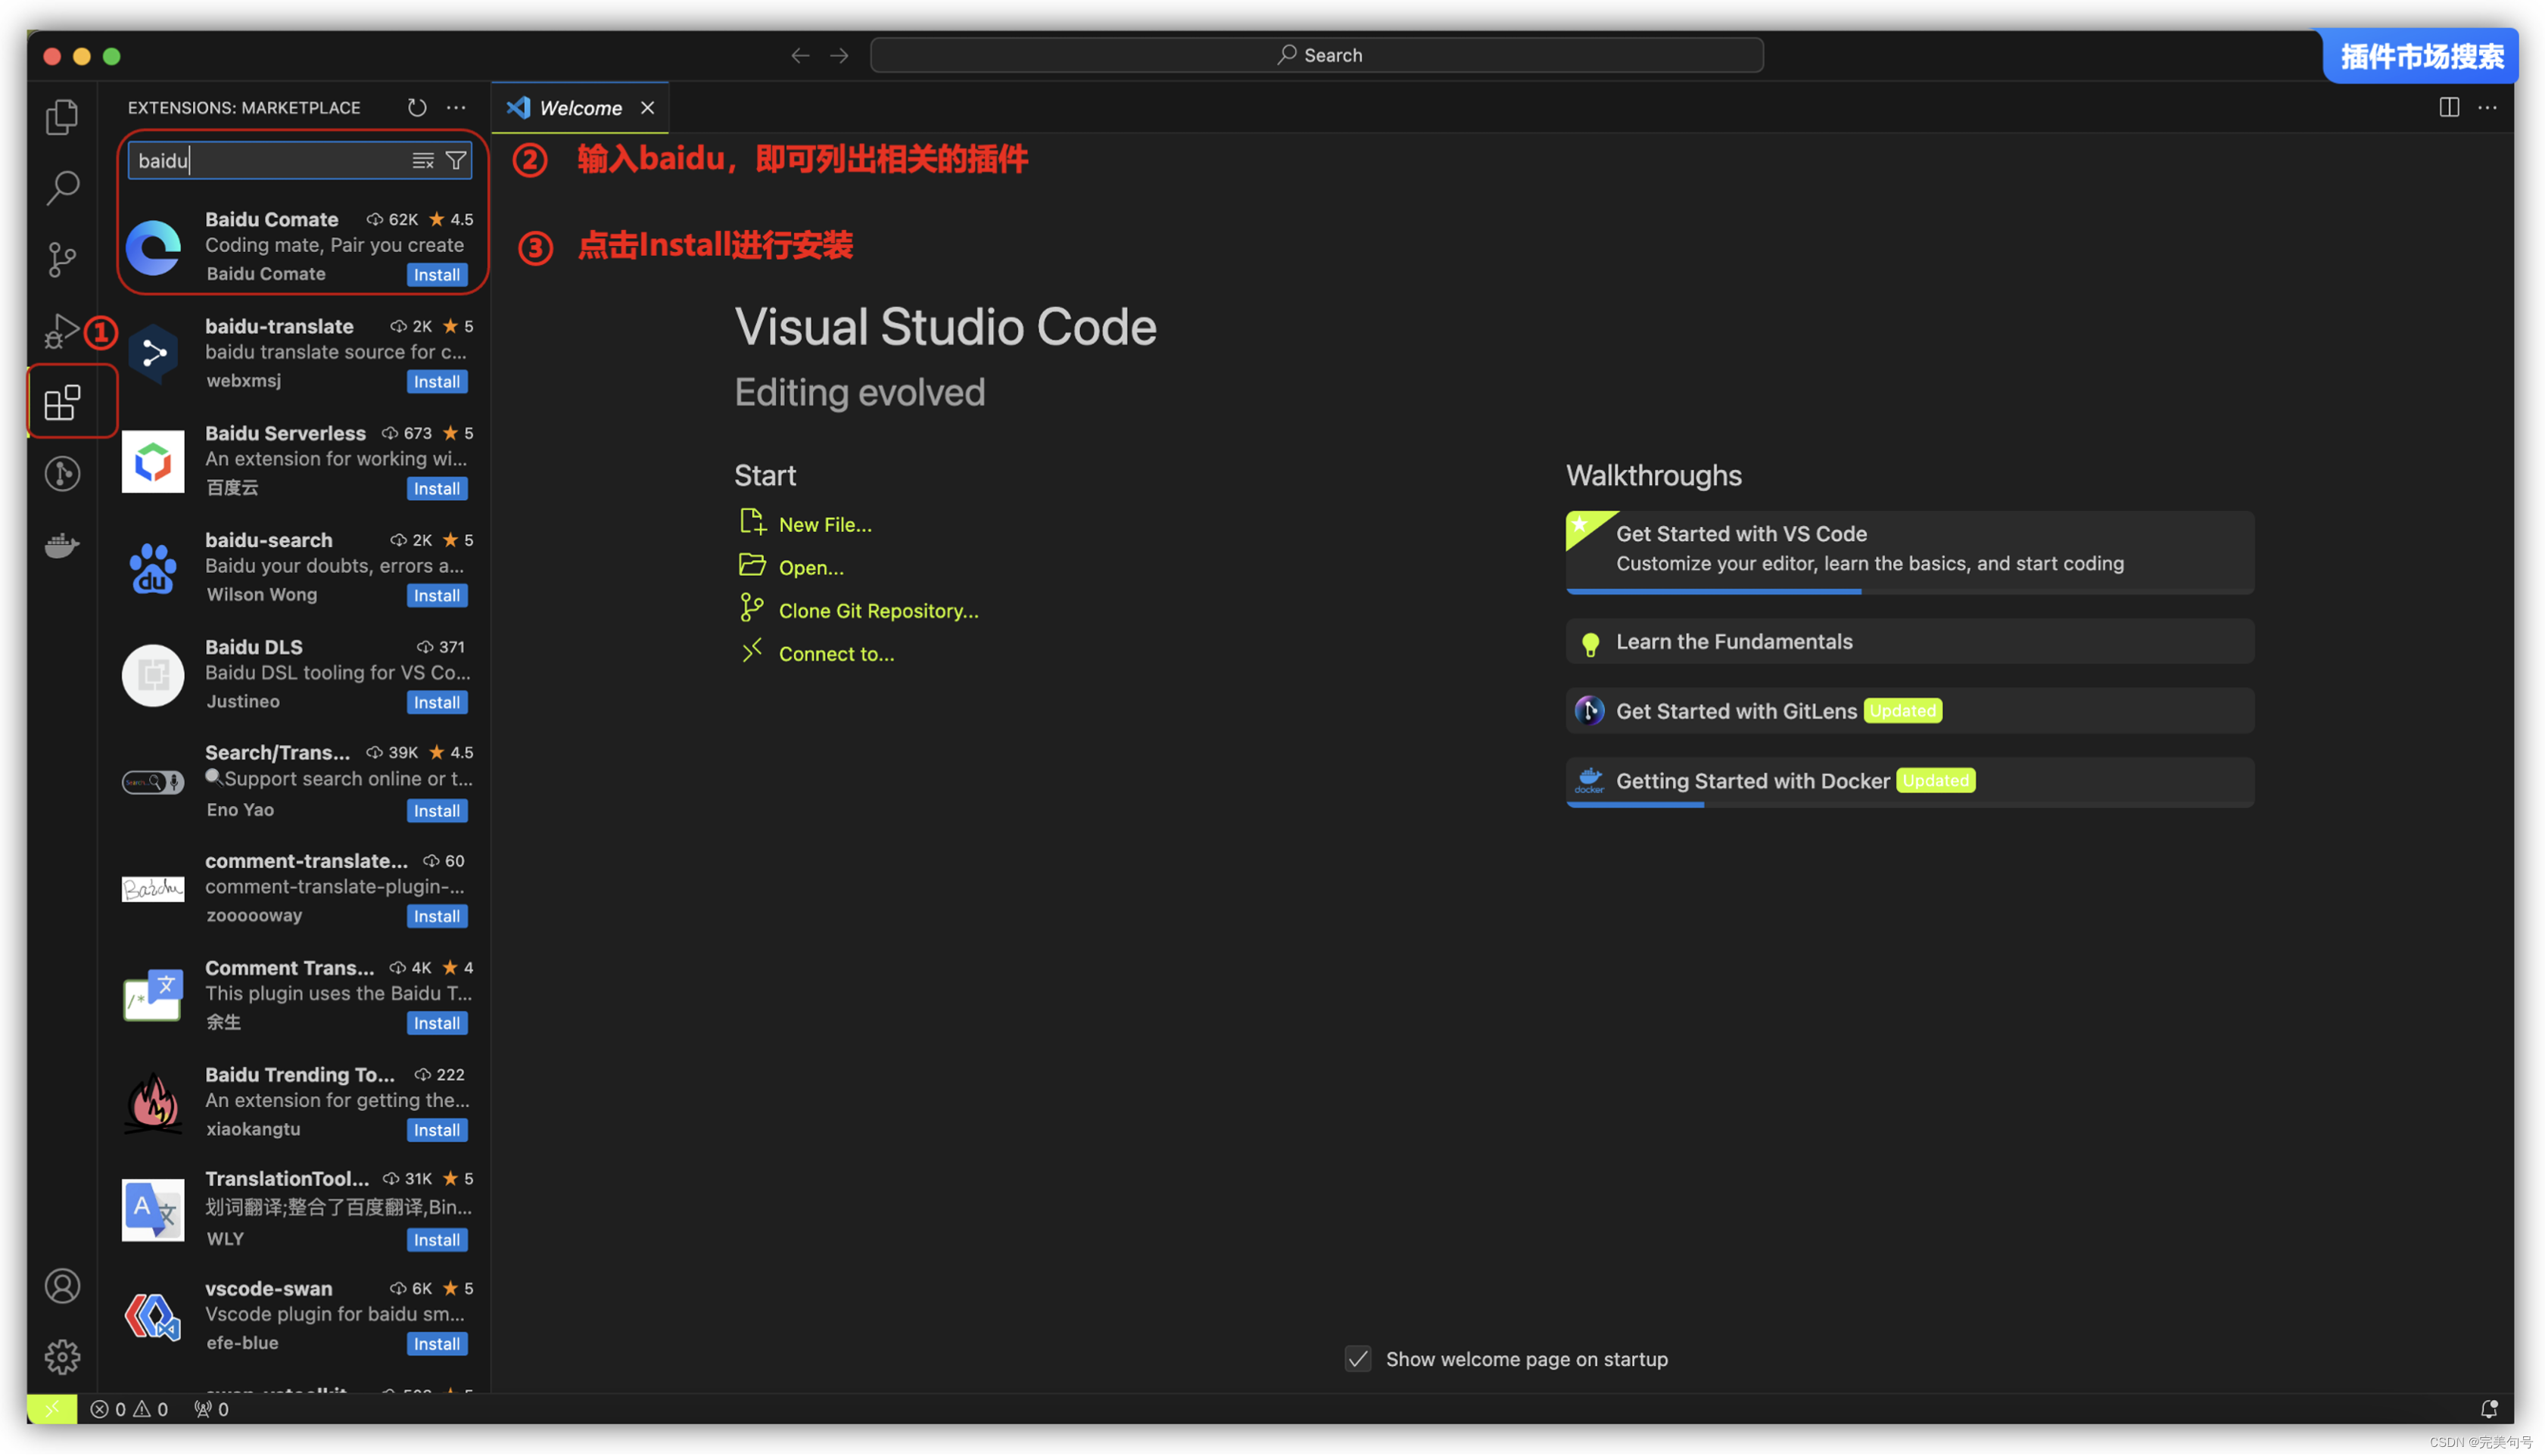Go back with the navigation arrow
The width and height of the screenshot is (2545, 1456).
(800, 55)
